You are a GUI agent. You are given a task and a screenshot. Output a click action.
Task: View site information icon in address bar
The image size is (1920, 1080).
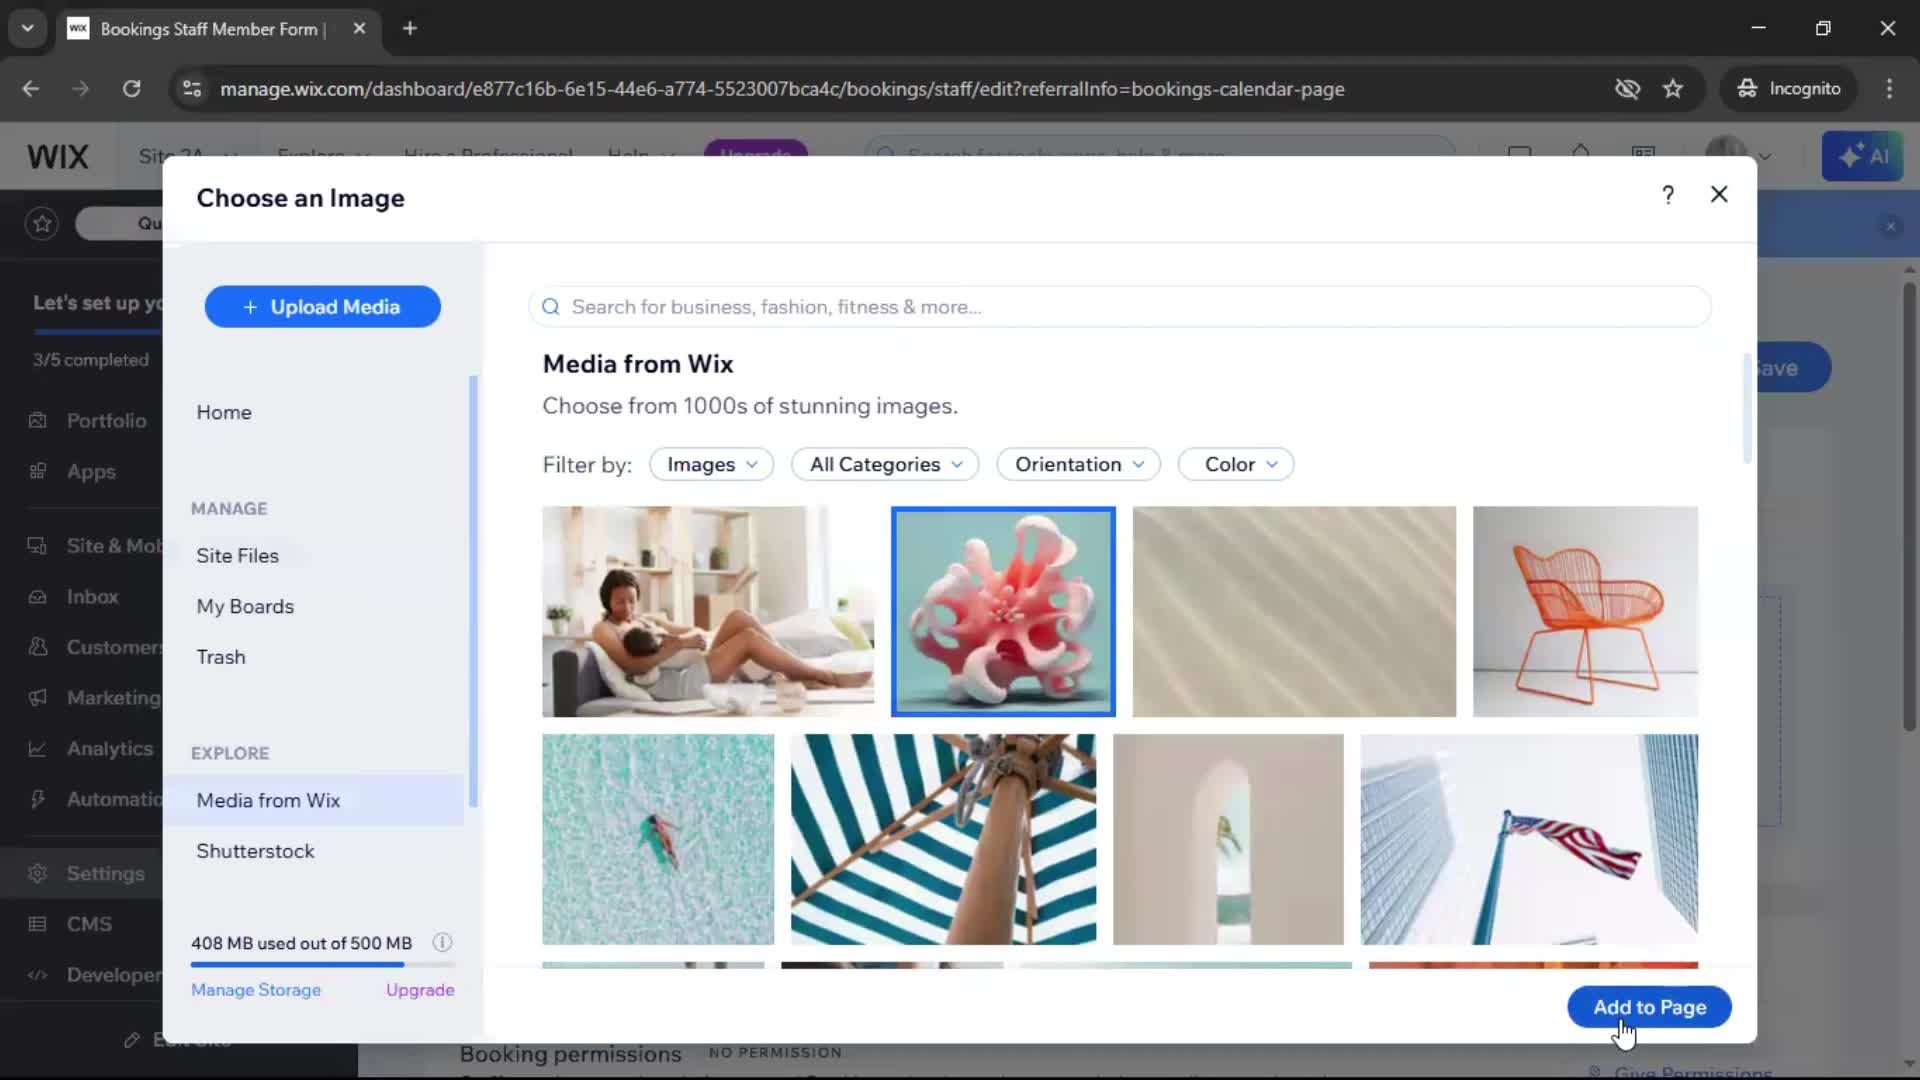(191, 88)
